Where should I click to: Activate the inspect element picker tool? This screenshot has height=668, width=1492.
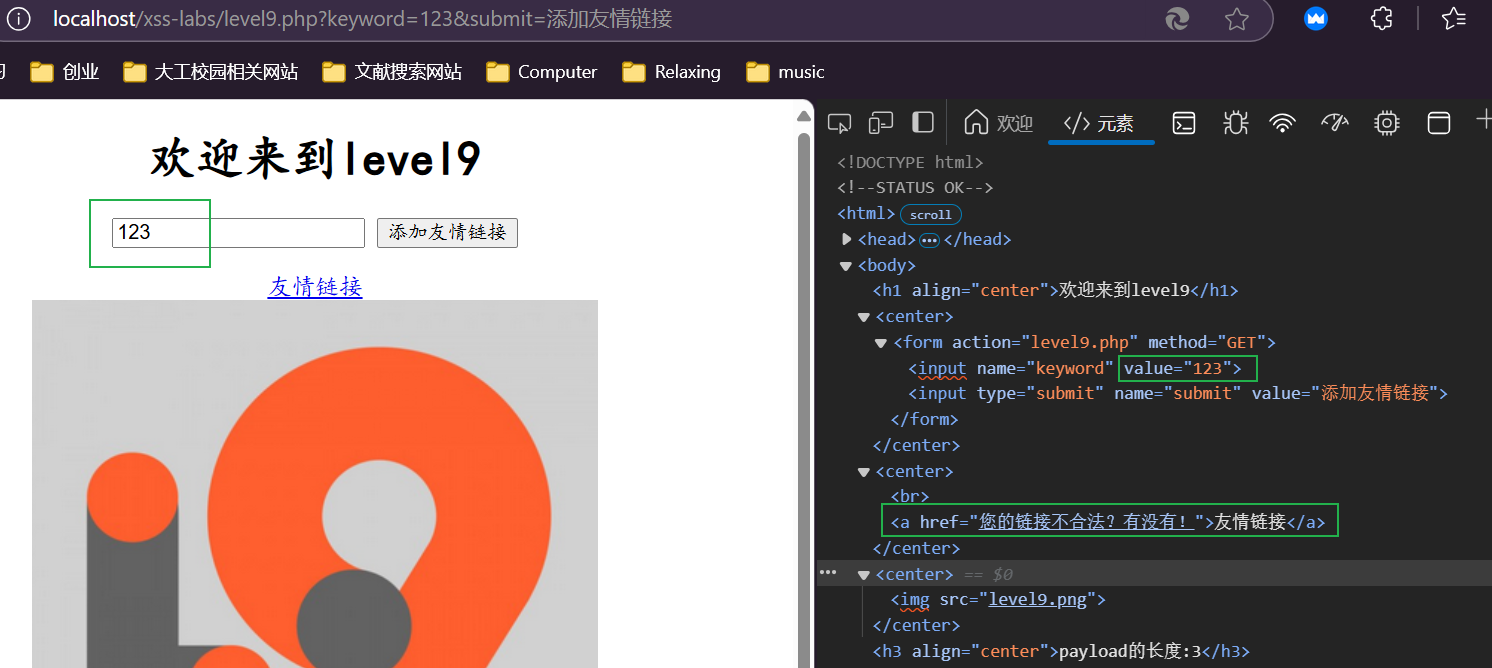[840, 123]
